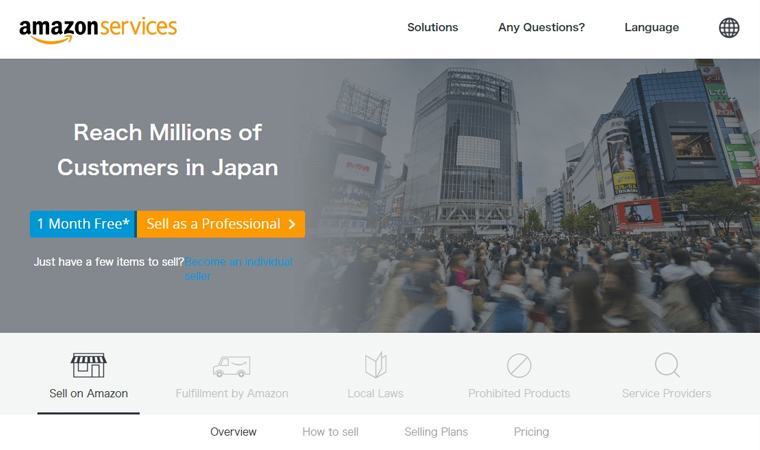Click arrow chevron on Sell as a Professional
Viewport: 760px width, 450px height.
292,224
